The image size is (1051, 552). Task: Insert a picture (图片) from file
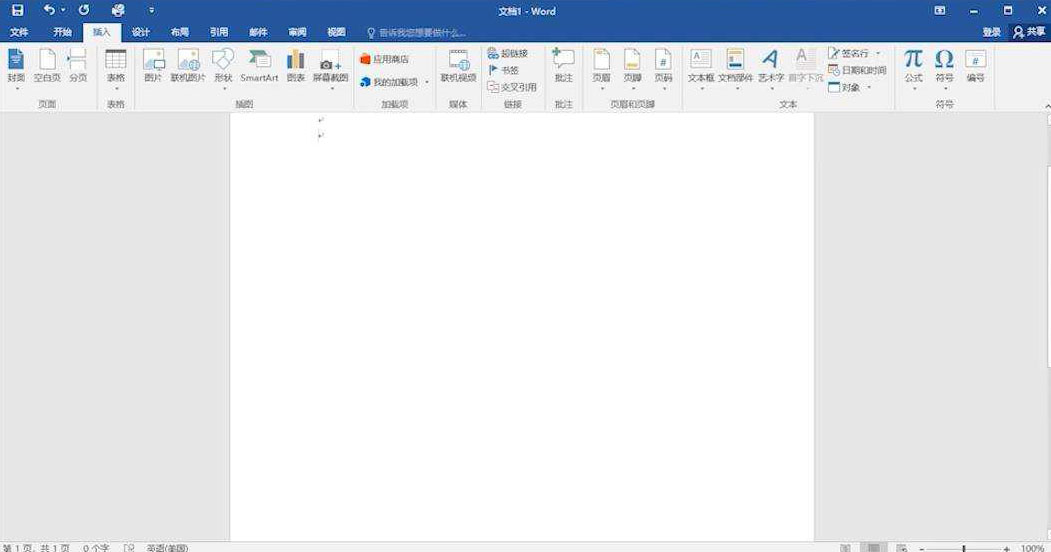pyautogui.click(x=153, y=67)
